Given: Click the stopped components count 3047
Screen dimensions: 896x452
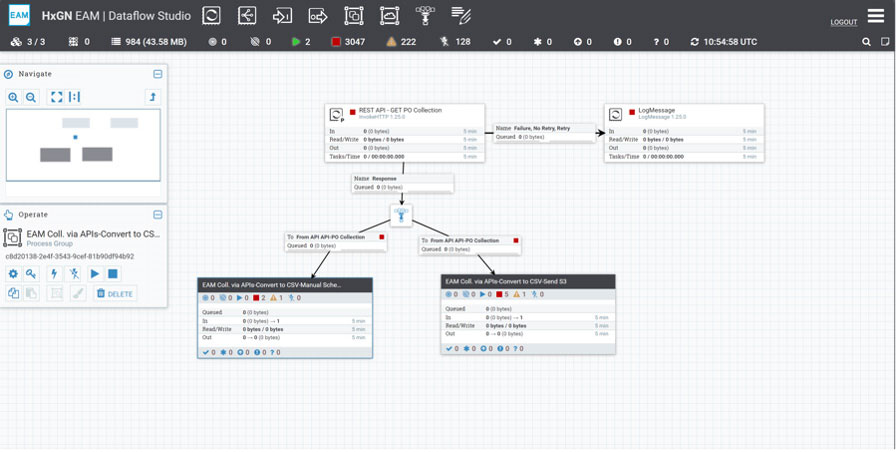Looking at the screenshot, I should pyautogui.click(x=348, y=42).
